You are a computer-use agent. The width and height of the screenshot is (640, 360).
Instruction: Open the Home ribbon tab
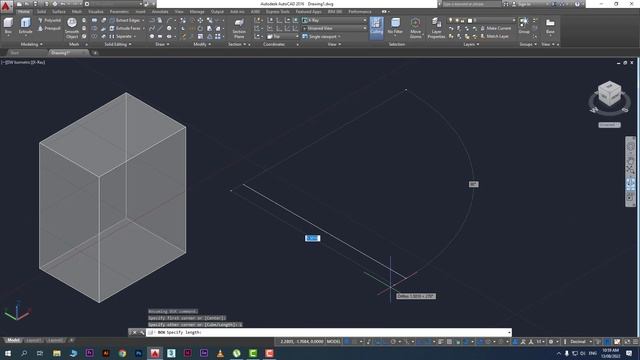[x=24, y=11]
